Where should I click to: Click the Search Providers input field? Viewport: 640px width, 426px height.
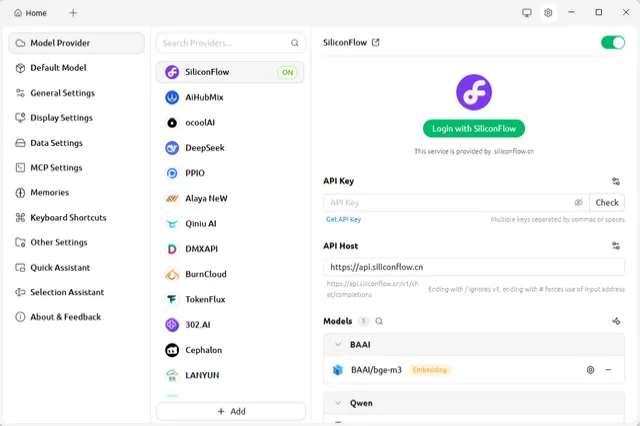(x=224, y=43)
